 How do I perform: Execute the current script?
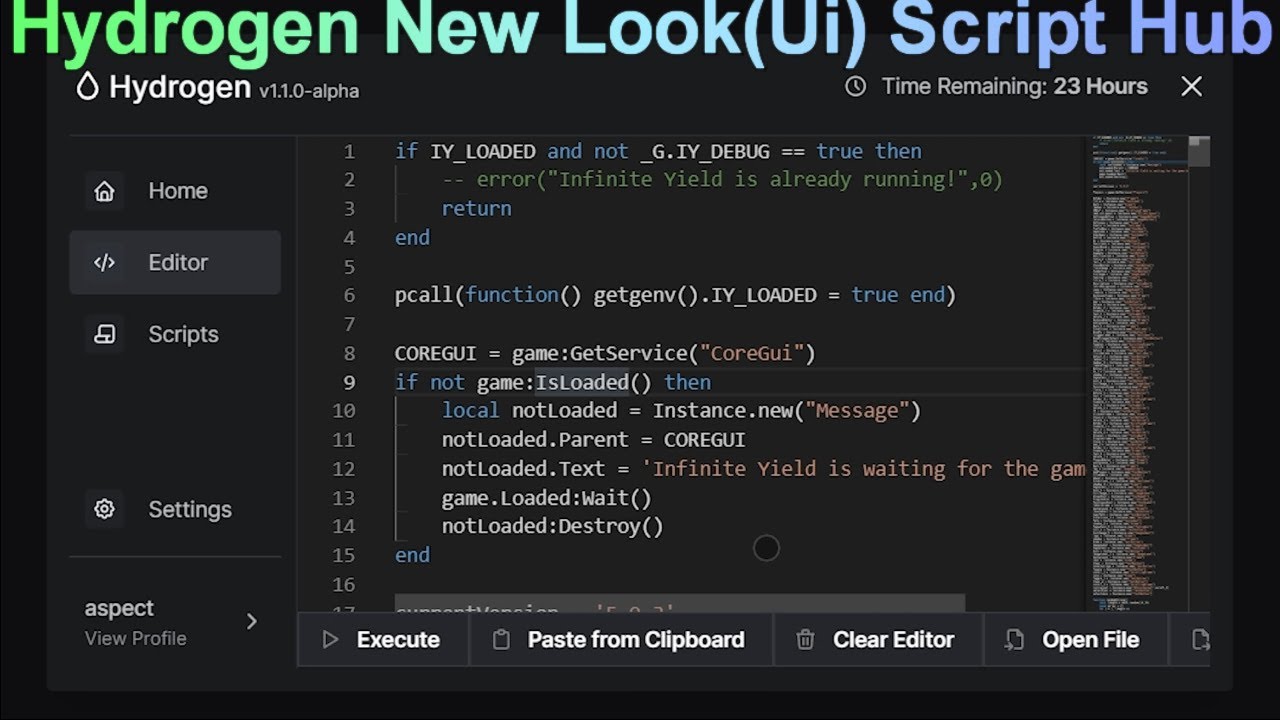coord(383,640)
